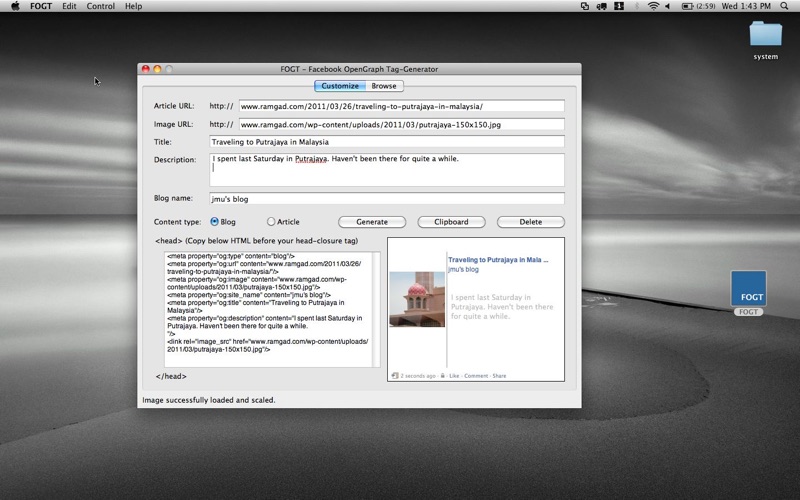The height and width of the screenshot is (500, 800).
Task: Click the Blog name input field
Action: coord(387,198)
